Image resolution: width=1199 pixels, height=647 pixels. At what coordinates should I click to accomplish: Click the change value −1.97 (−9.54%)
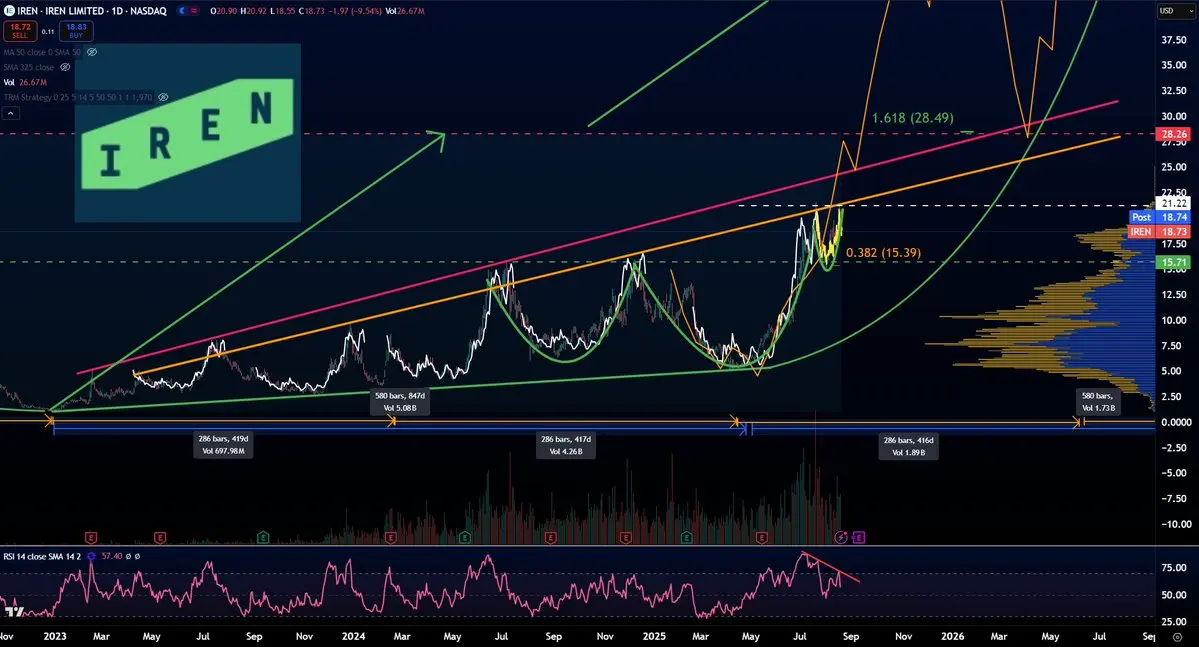pyautogui.click(x=355, y=11)
